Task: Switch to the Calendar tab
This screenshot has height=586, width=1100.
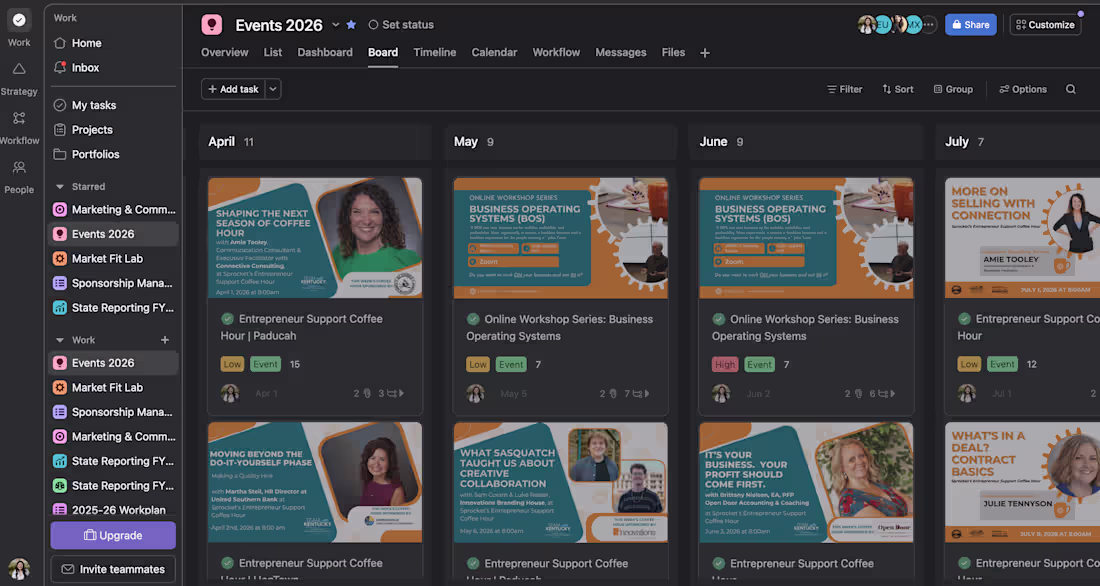Action: point(494,53)
